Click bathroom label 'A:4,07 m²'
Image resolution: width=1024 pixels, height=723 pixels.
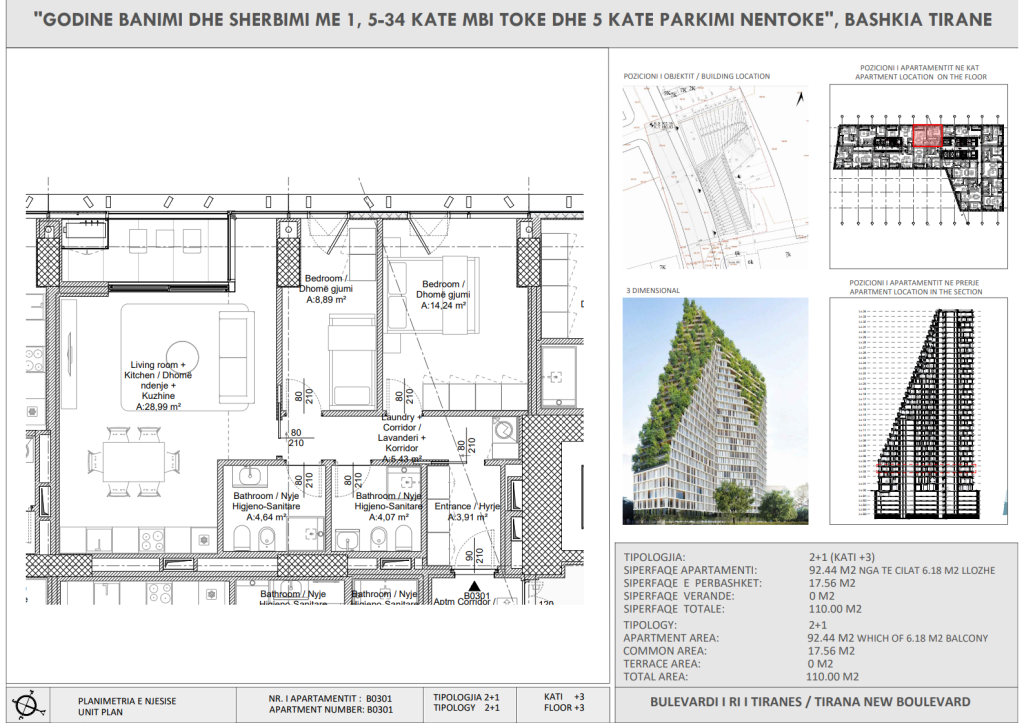pos(389,517)
